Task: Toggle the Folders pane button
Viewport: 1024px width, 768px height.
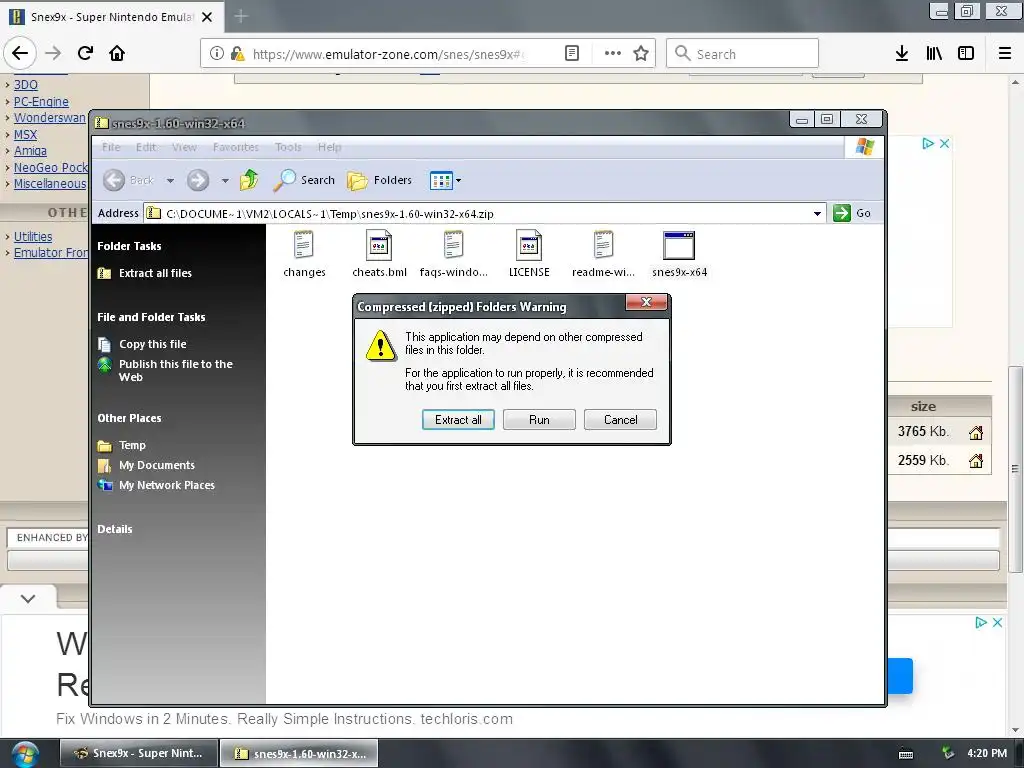Action: (379, 180)
